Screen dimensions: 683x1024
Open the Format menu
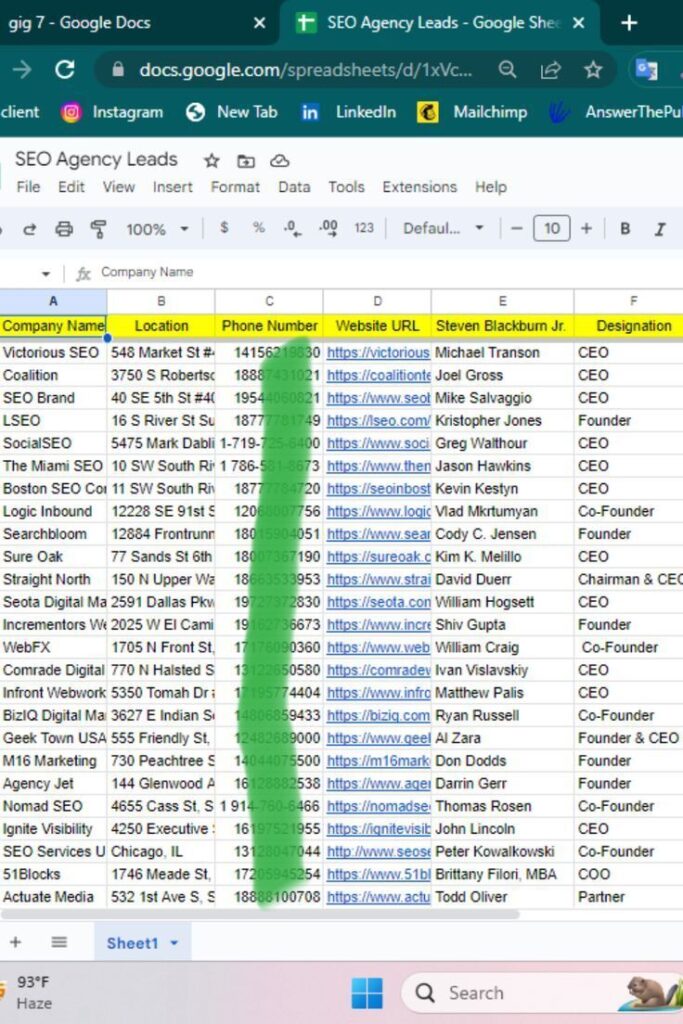[x=235, y=187]
